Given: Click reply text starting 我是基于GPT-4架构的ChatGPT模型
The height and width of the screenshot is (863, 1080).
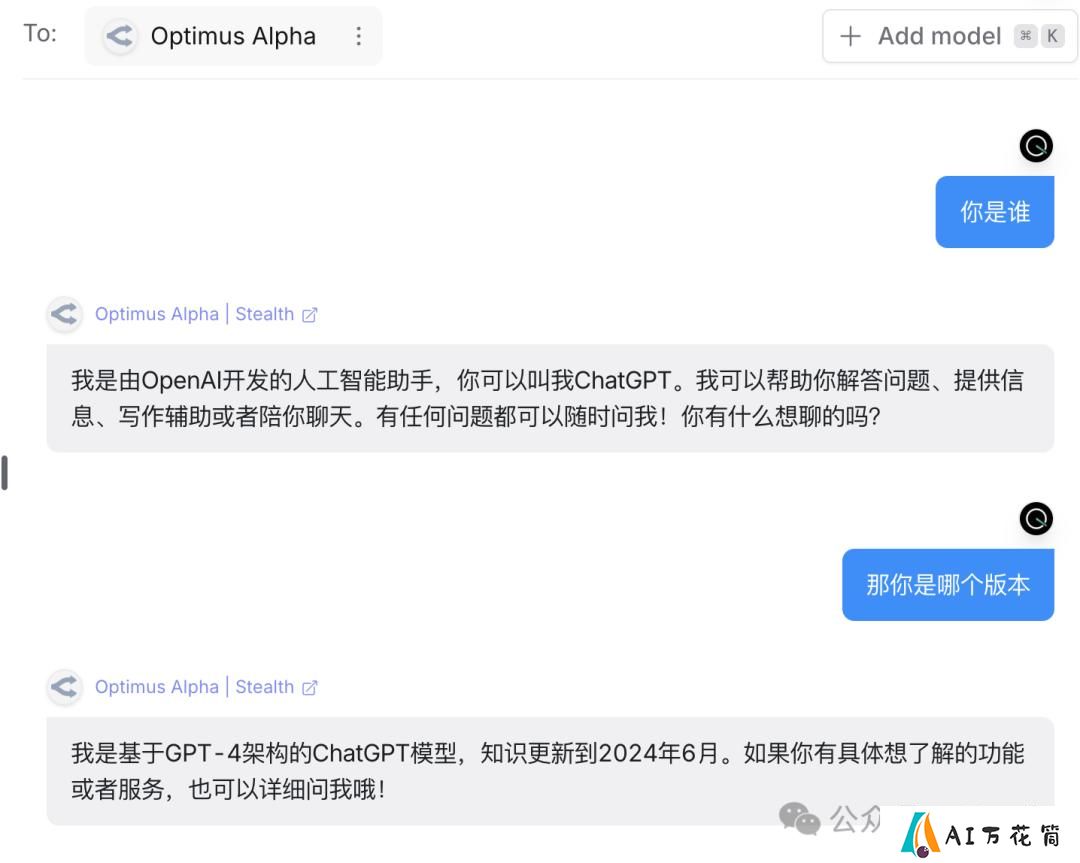Looking at the screenshot, I should 548,771.
